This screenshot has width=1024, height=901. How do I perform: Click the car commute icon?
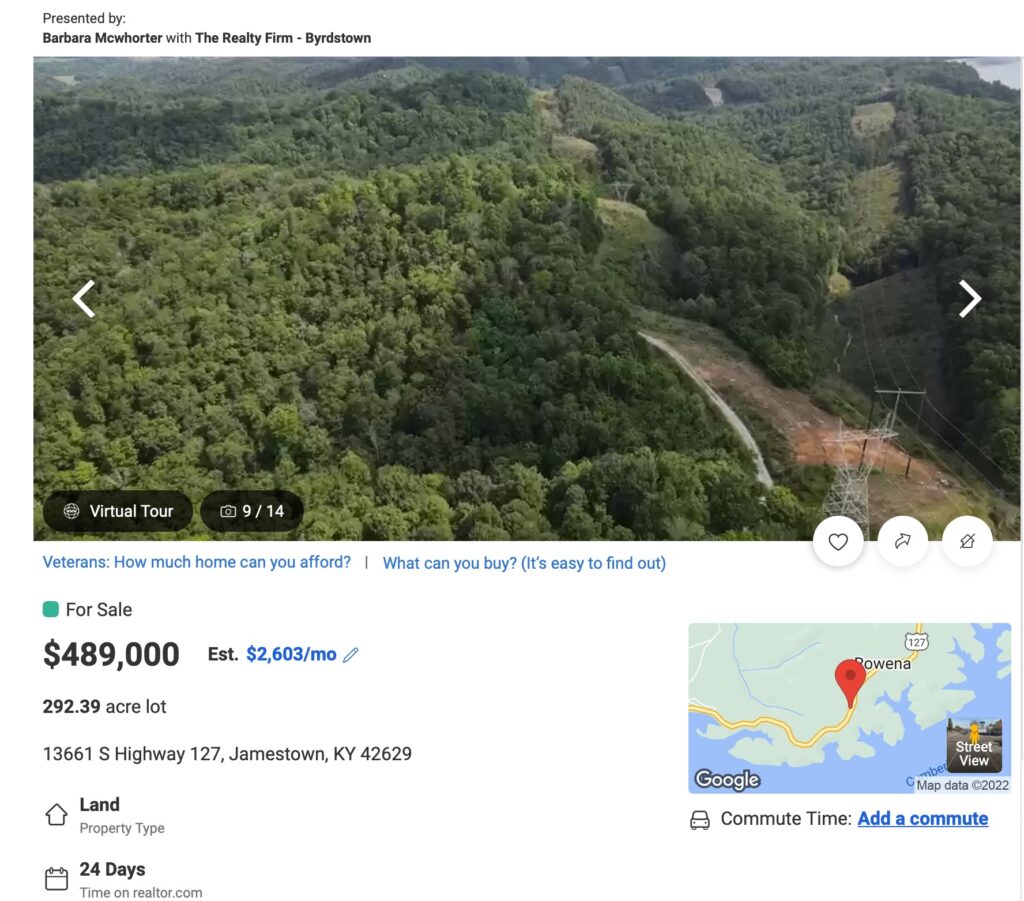point(700,820)
